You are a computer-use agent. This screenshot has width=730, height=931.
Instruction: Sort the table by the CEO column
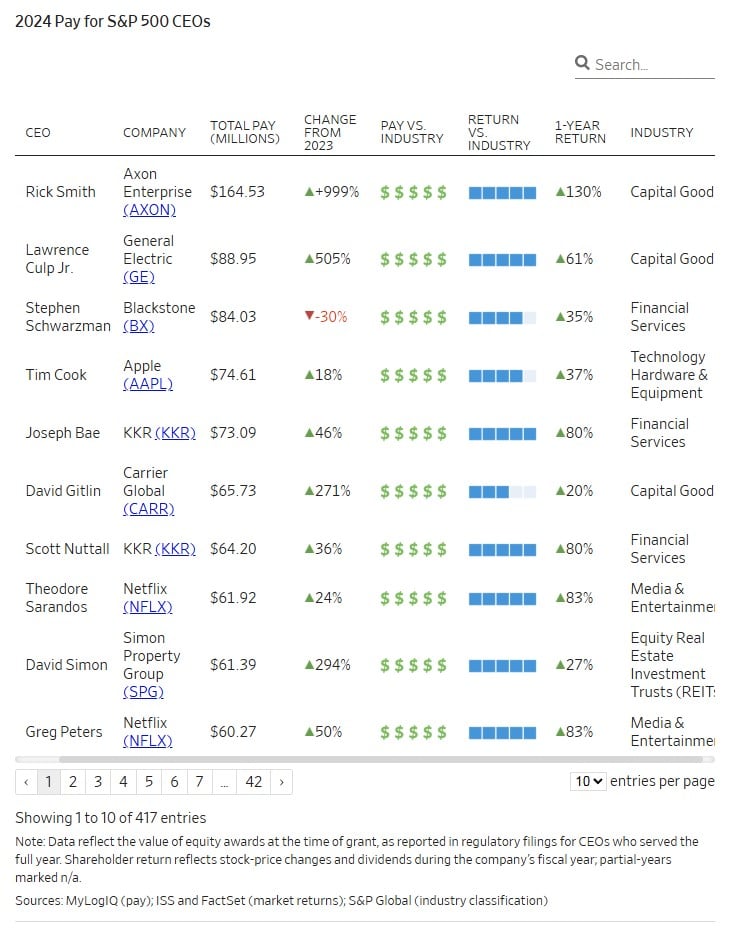pyautogui.click(x=38, y=132)
